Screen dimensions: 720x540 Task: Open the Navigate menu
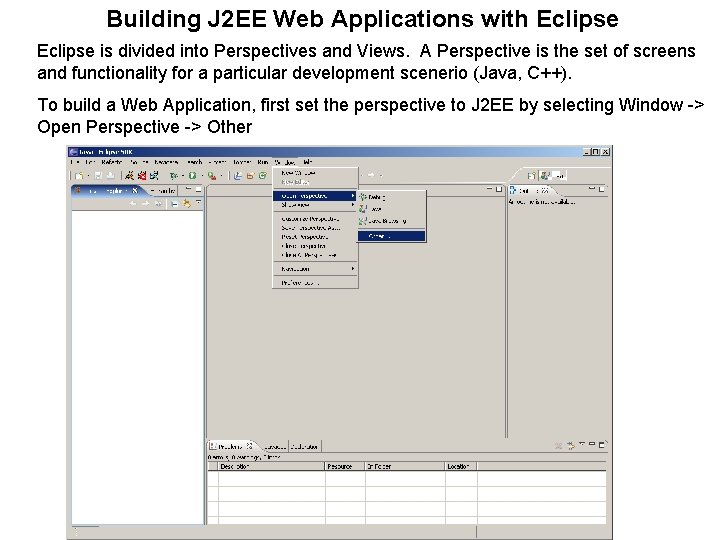point(166,162)
